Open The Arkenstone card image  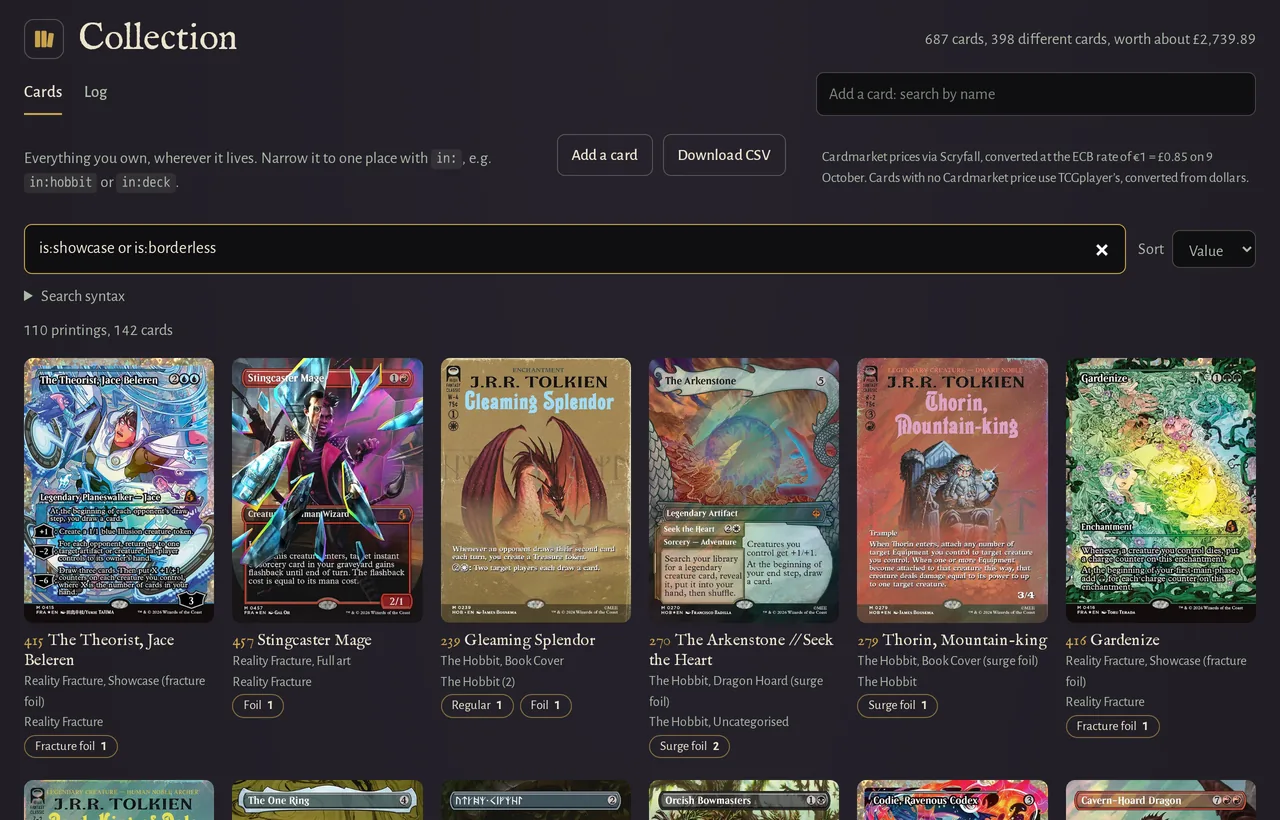(x=744, y=490)
